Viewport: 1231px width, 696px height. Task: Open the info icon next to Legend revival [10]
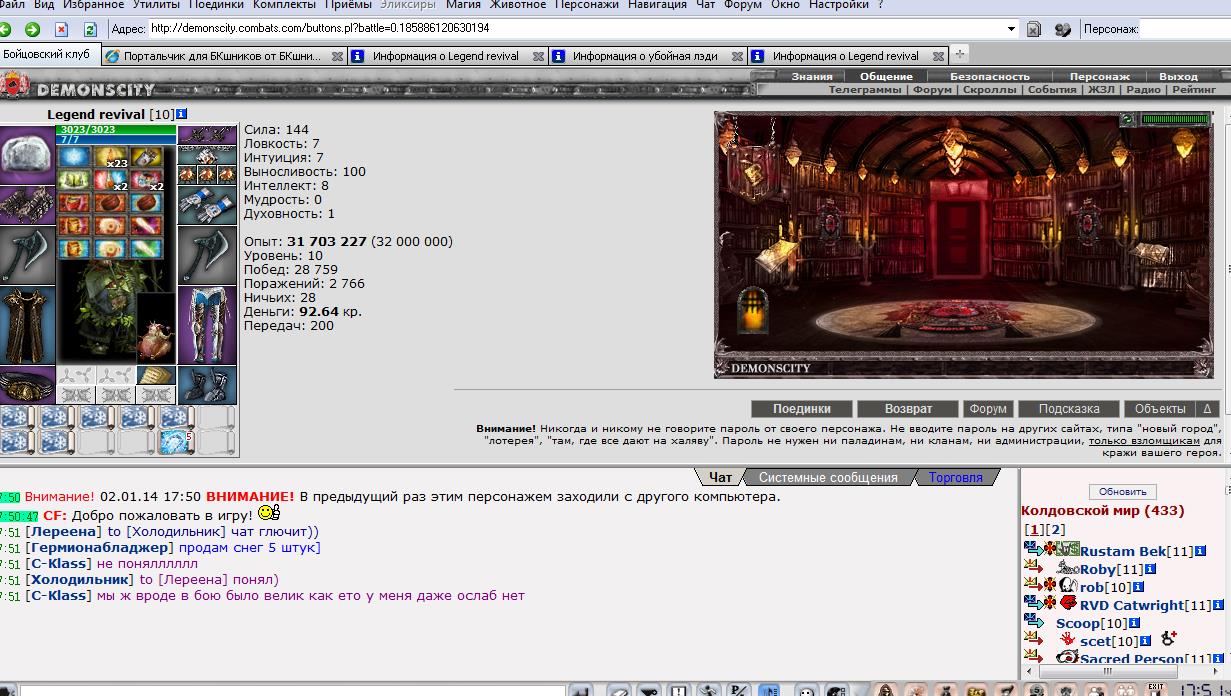[x=181, y=114]
